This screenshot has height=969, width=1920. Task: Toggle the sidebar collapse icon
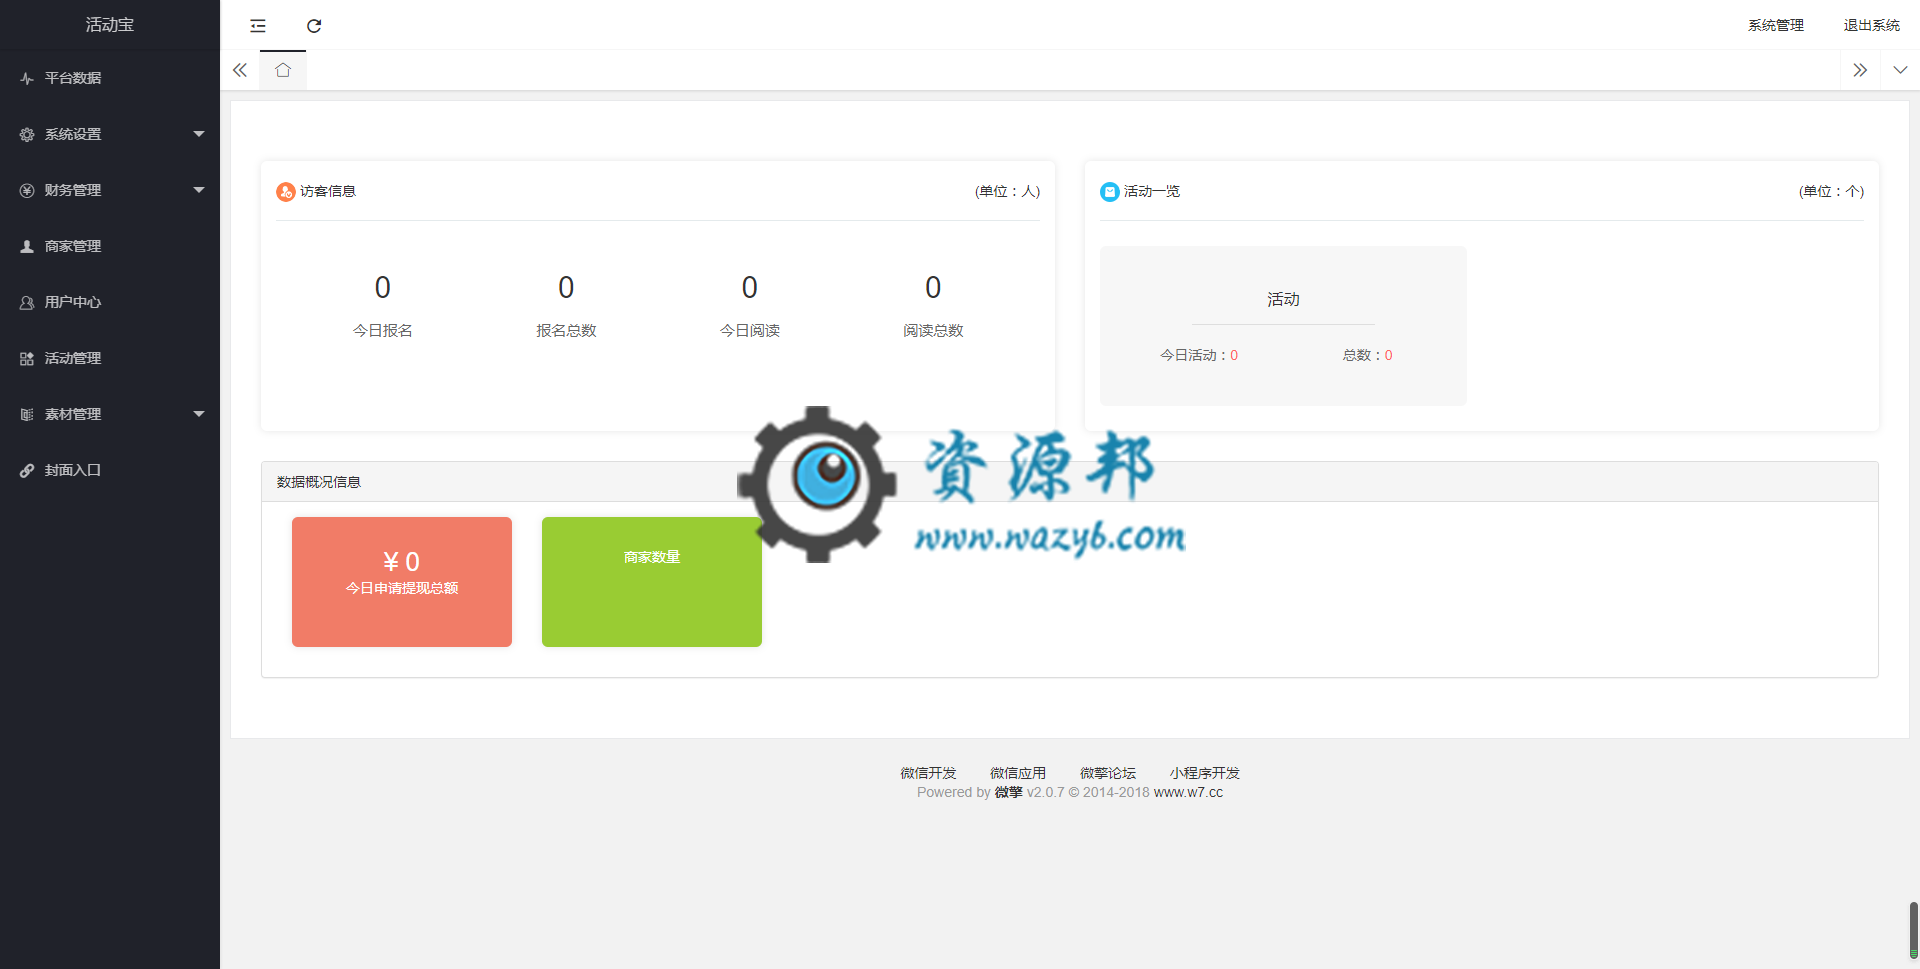258,26
